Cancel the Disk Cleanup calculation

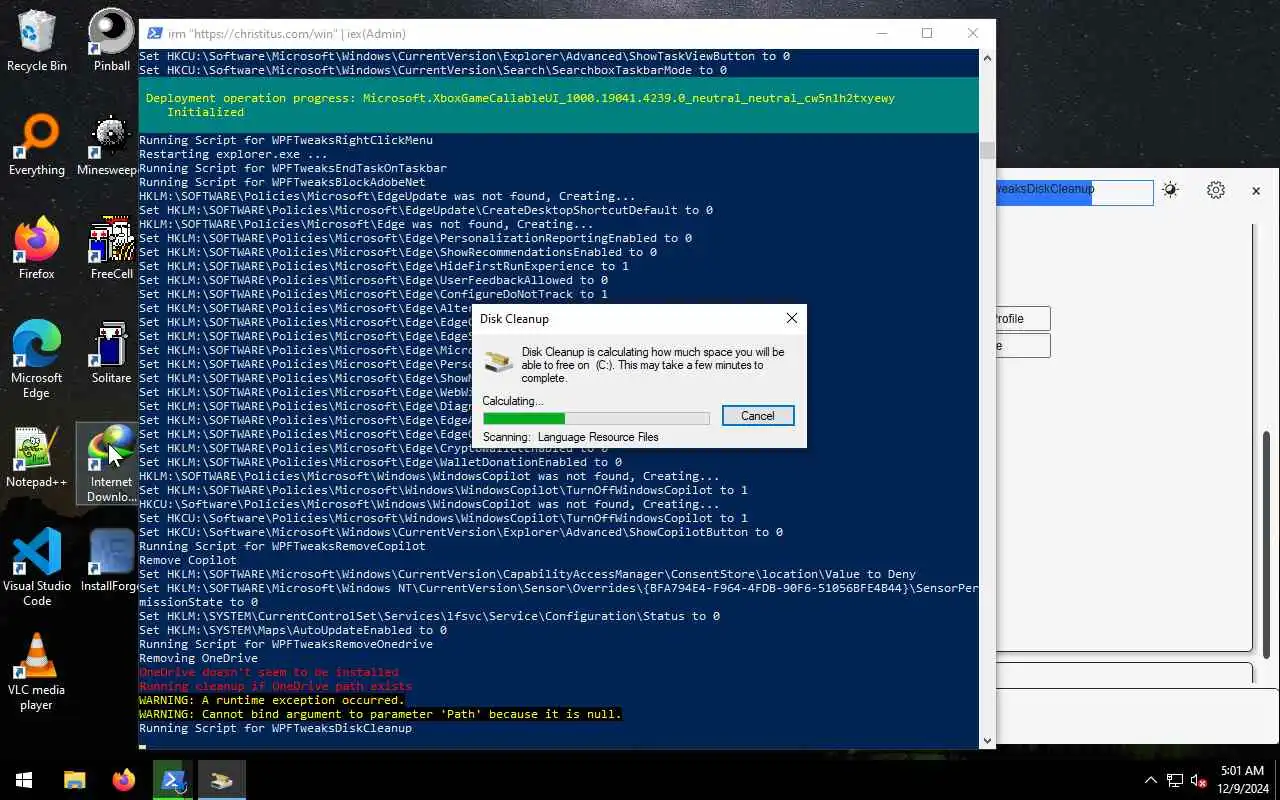(757, 416)
